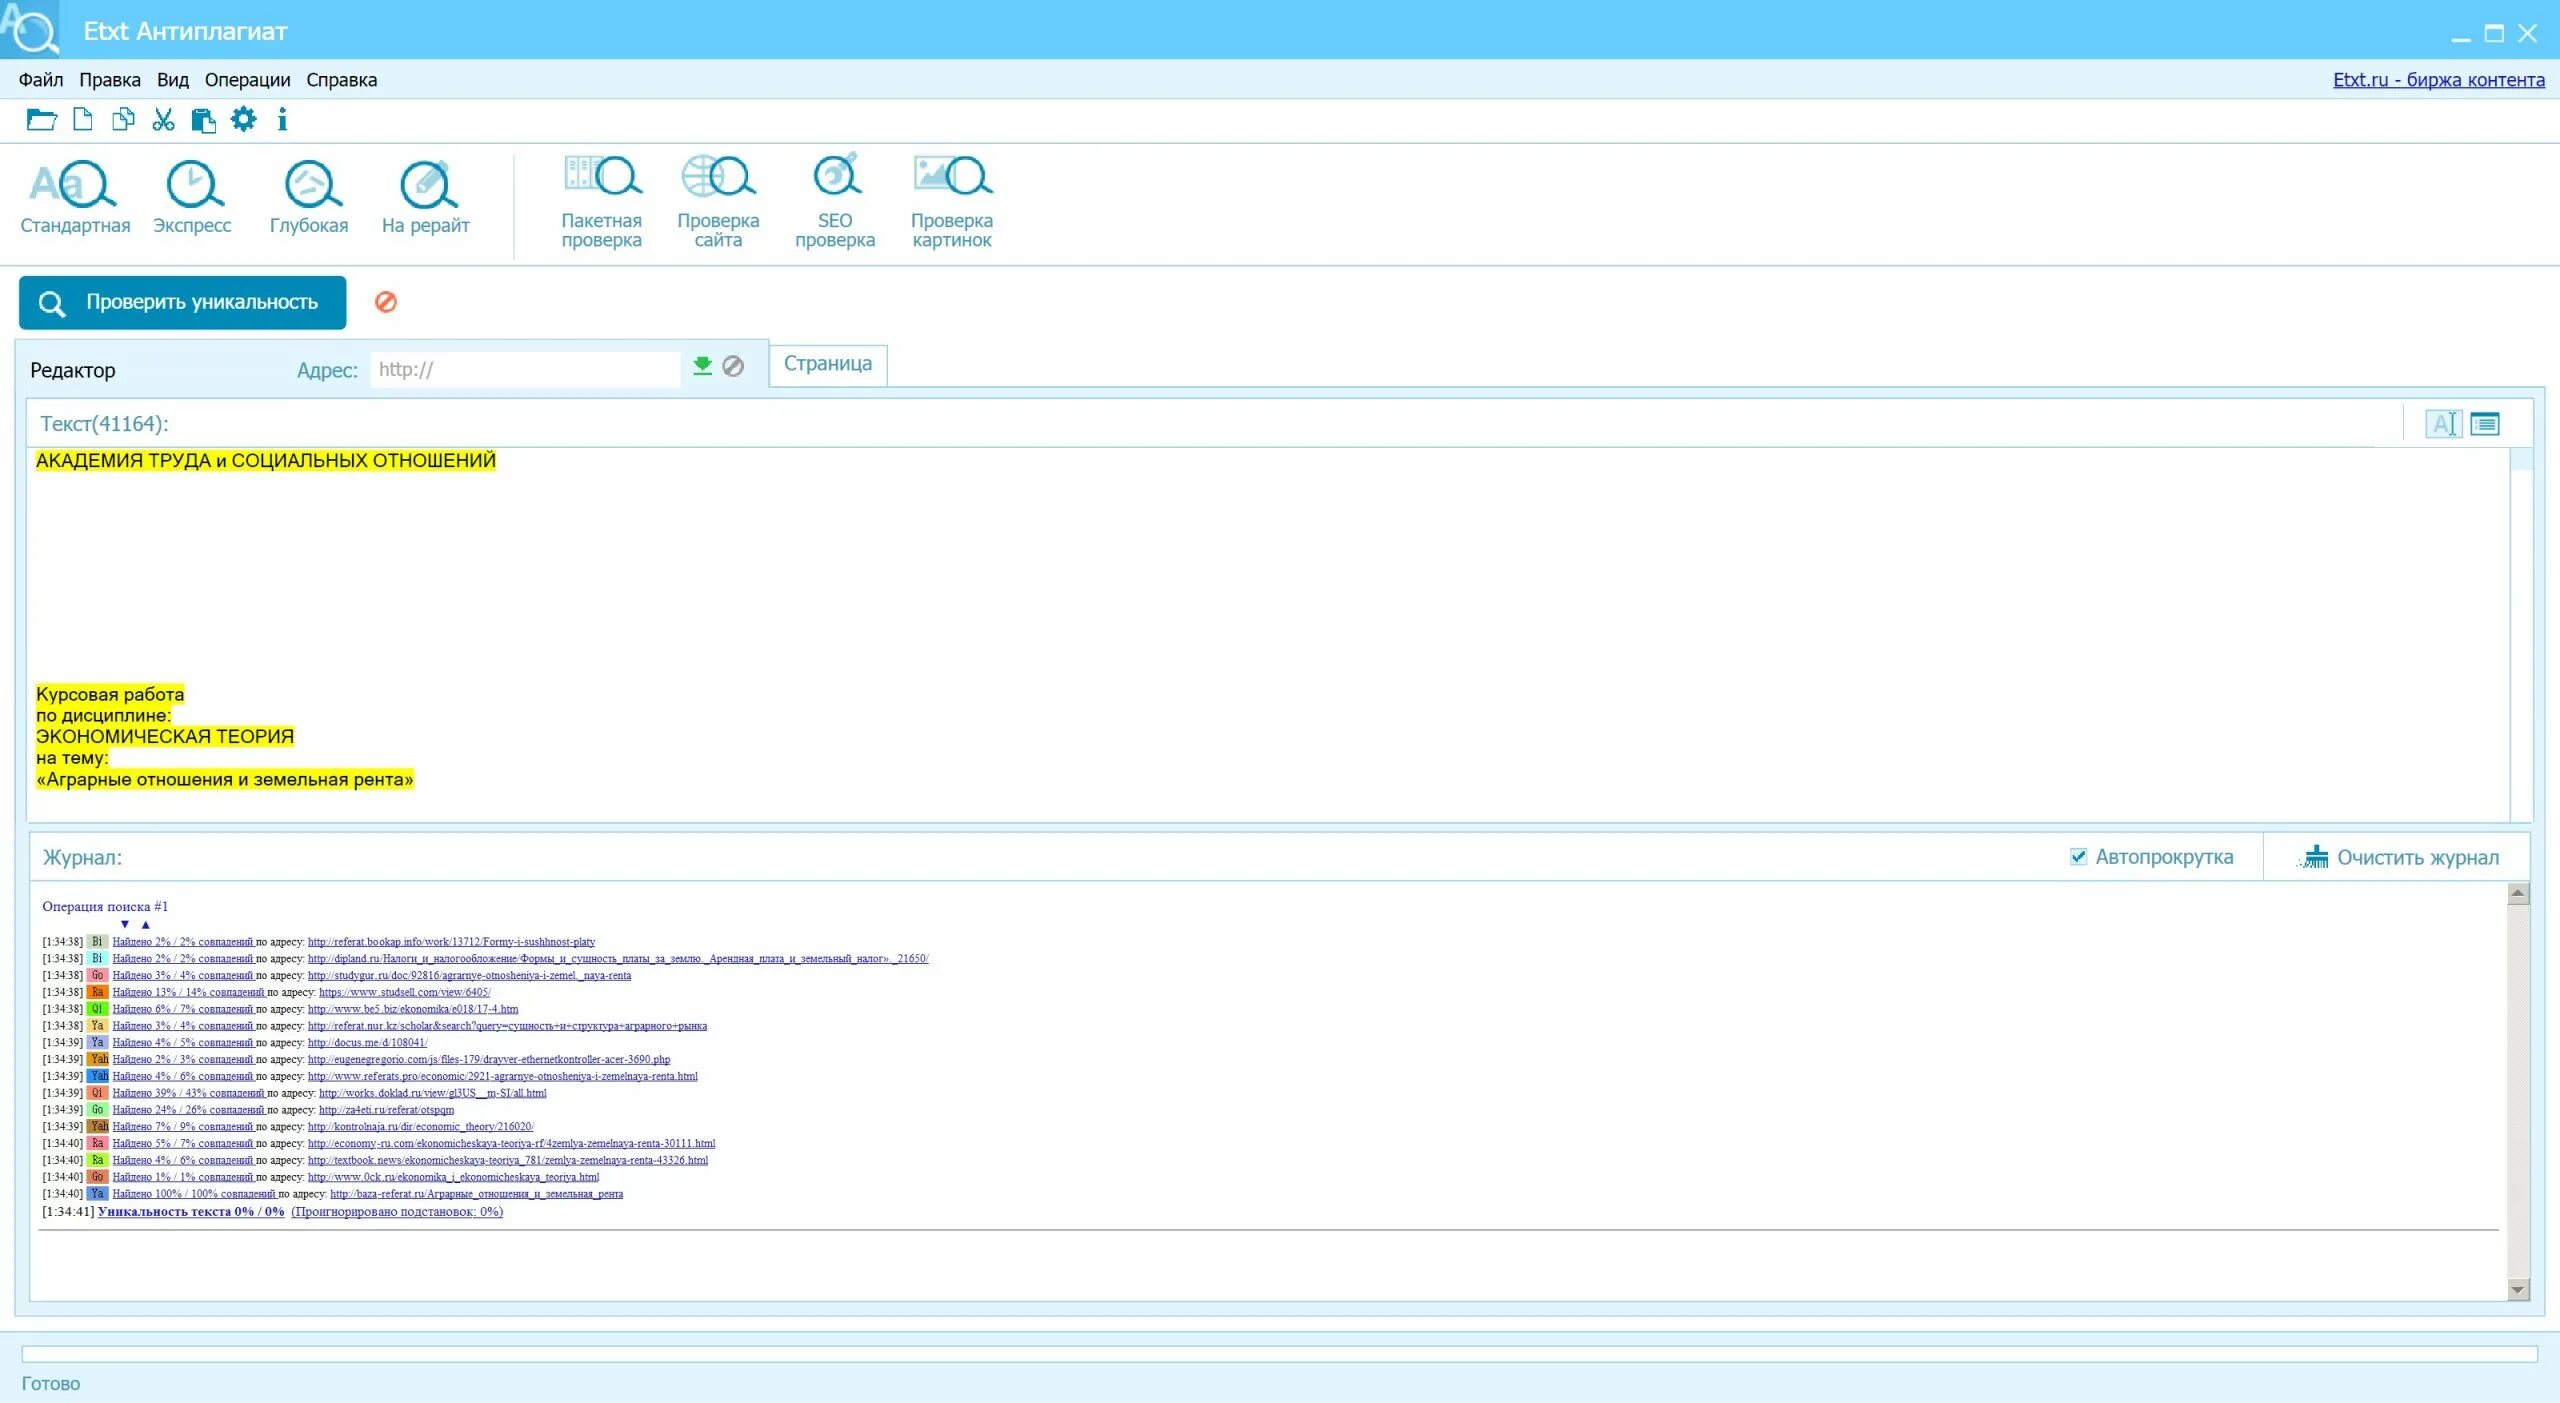Cancel the uniqueness check with the red stop icon
This screenshot has width=2560, height=1403.
coord(386,302)
